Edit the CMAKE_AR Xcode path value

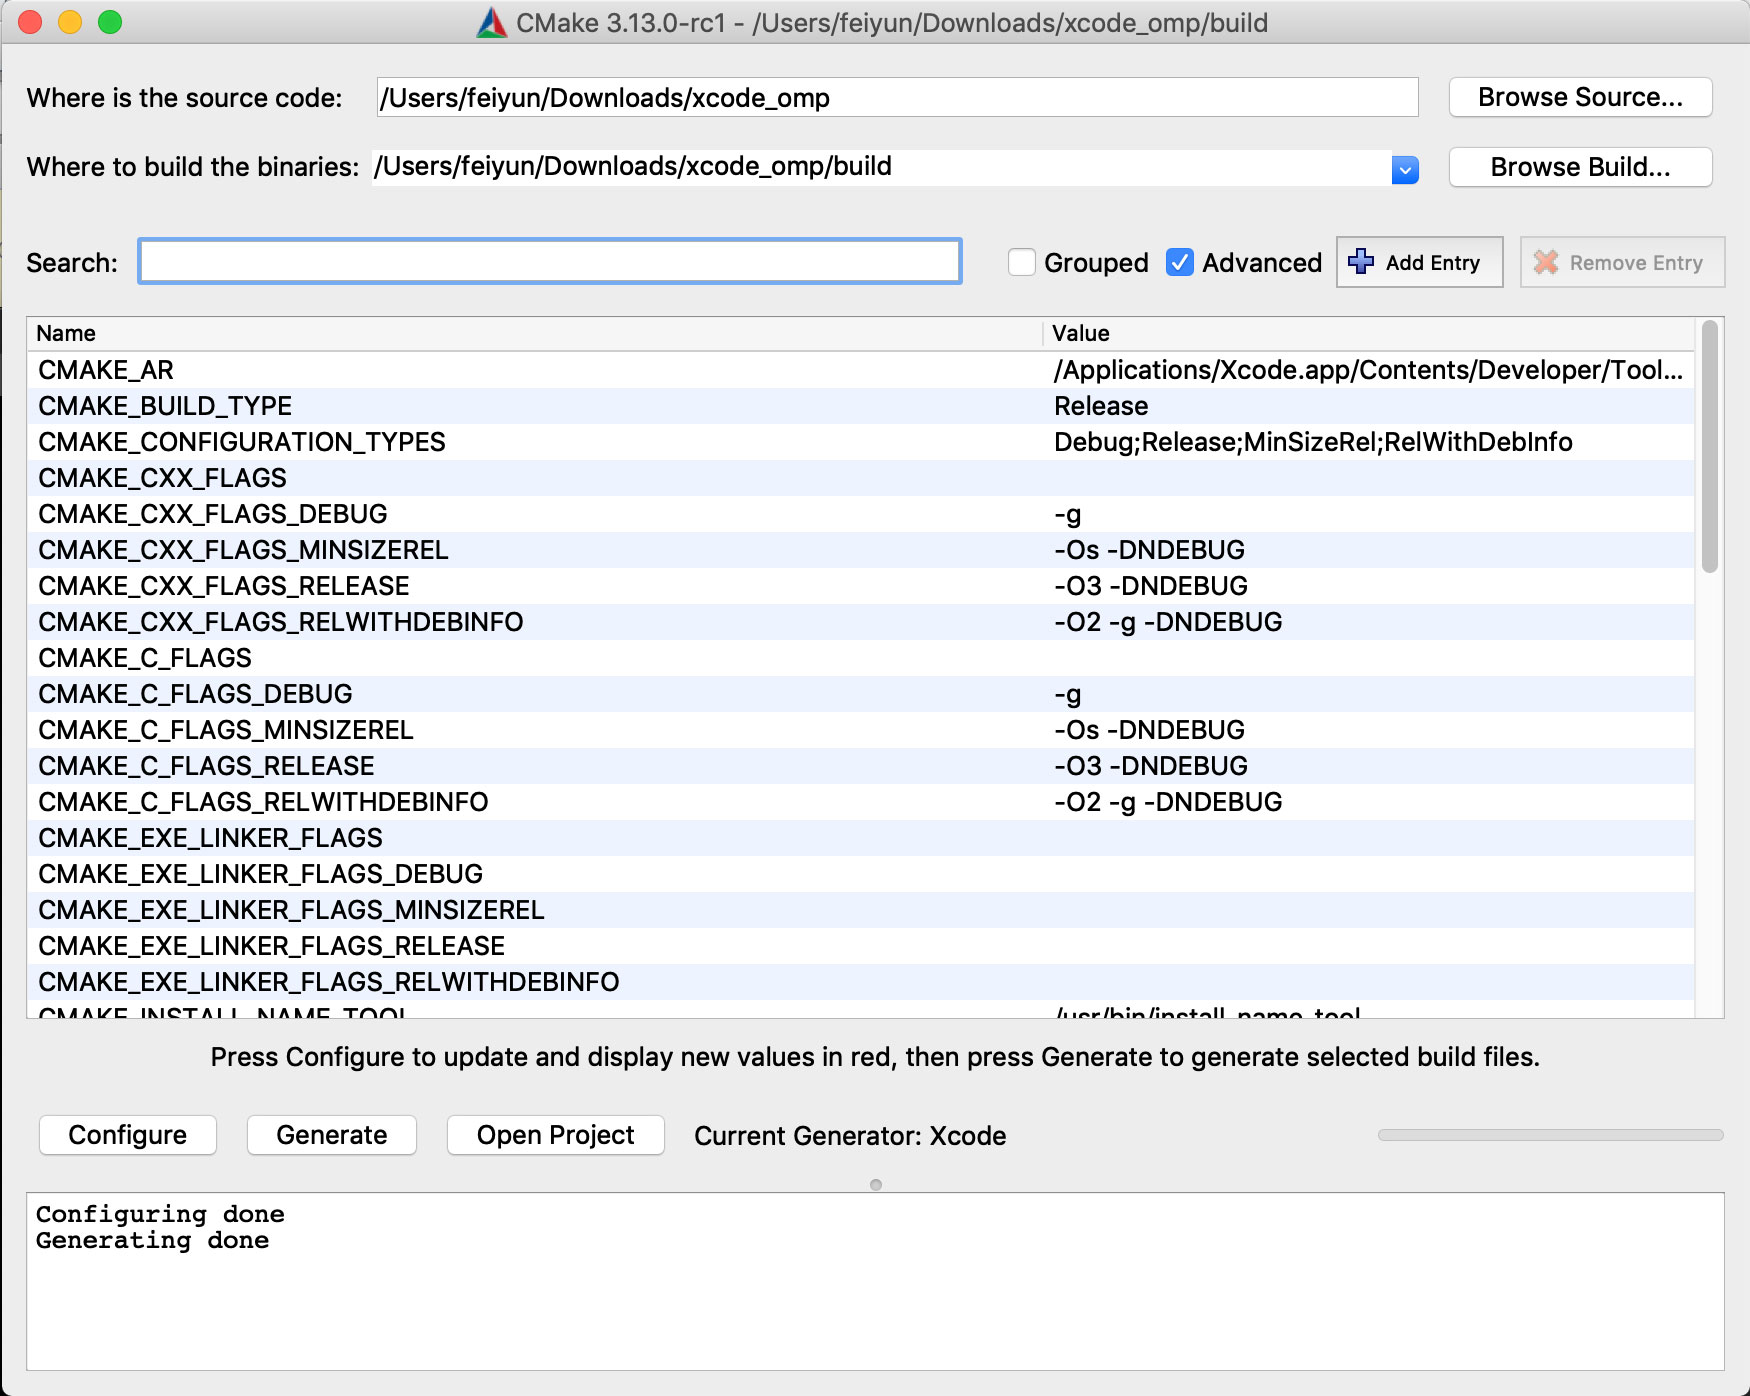click(x=1368, y=370)
